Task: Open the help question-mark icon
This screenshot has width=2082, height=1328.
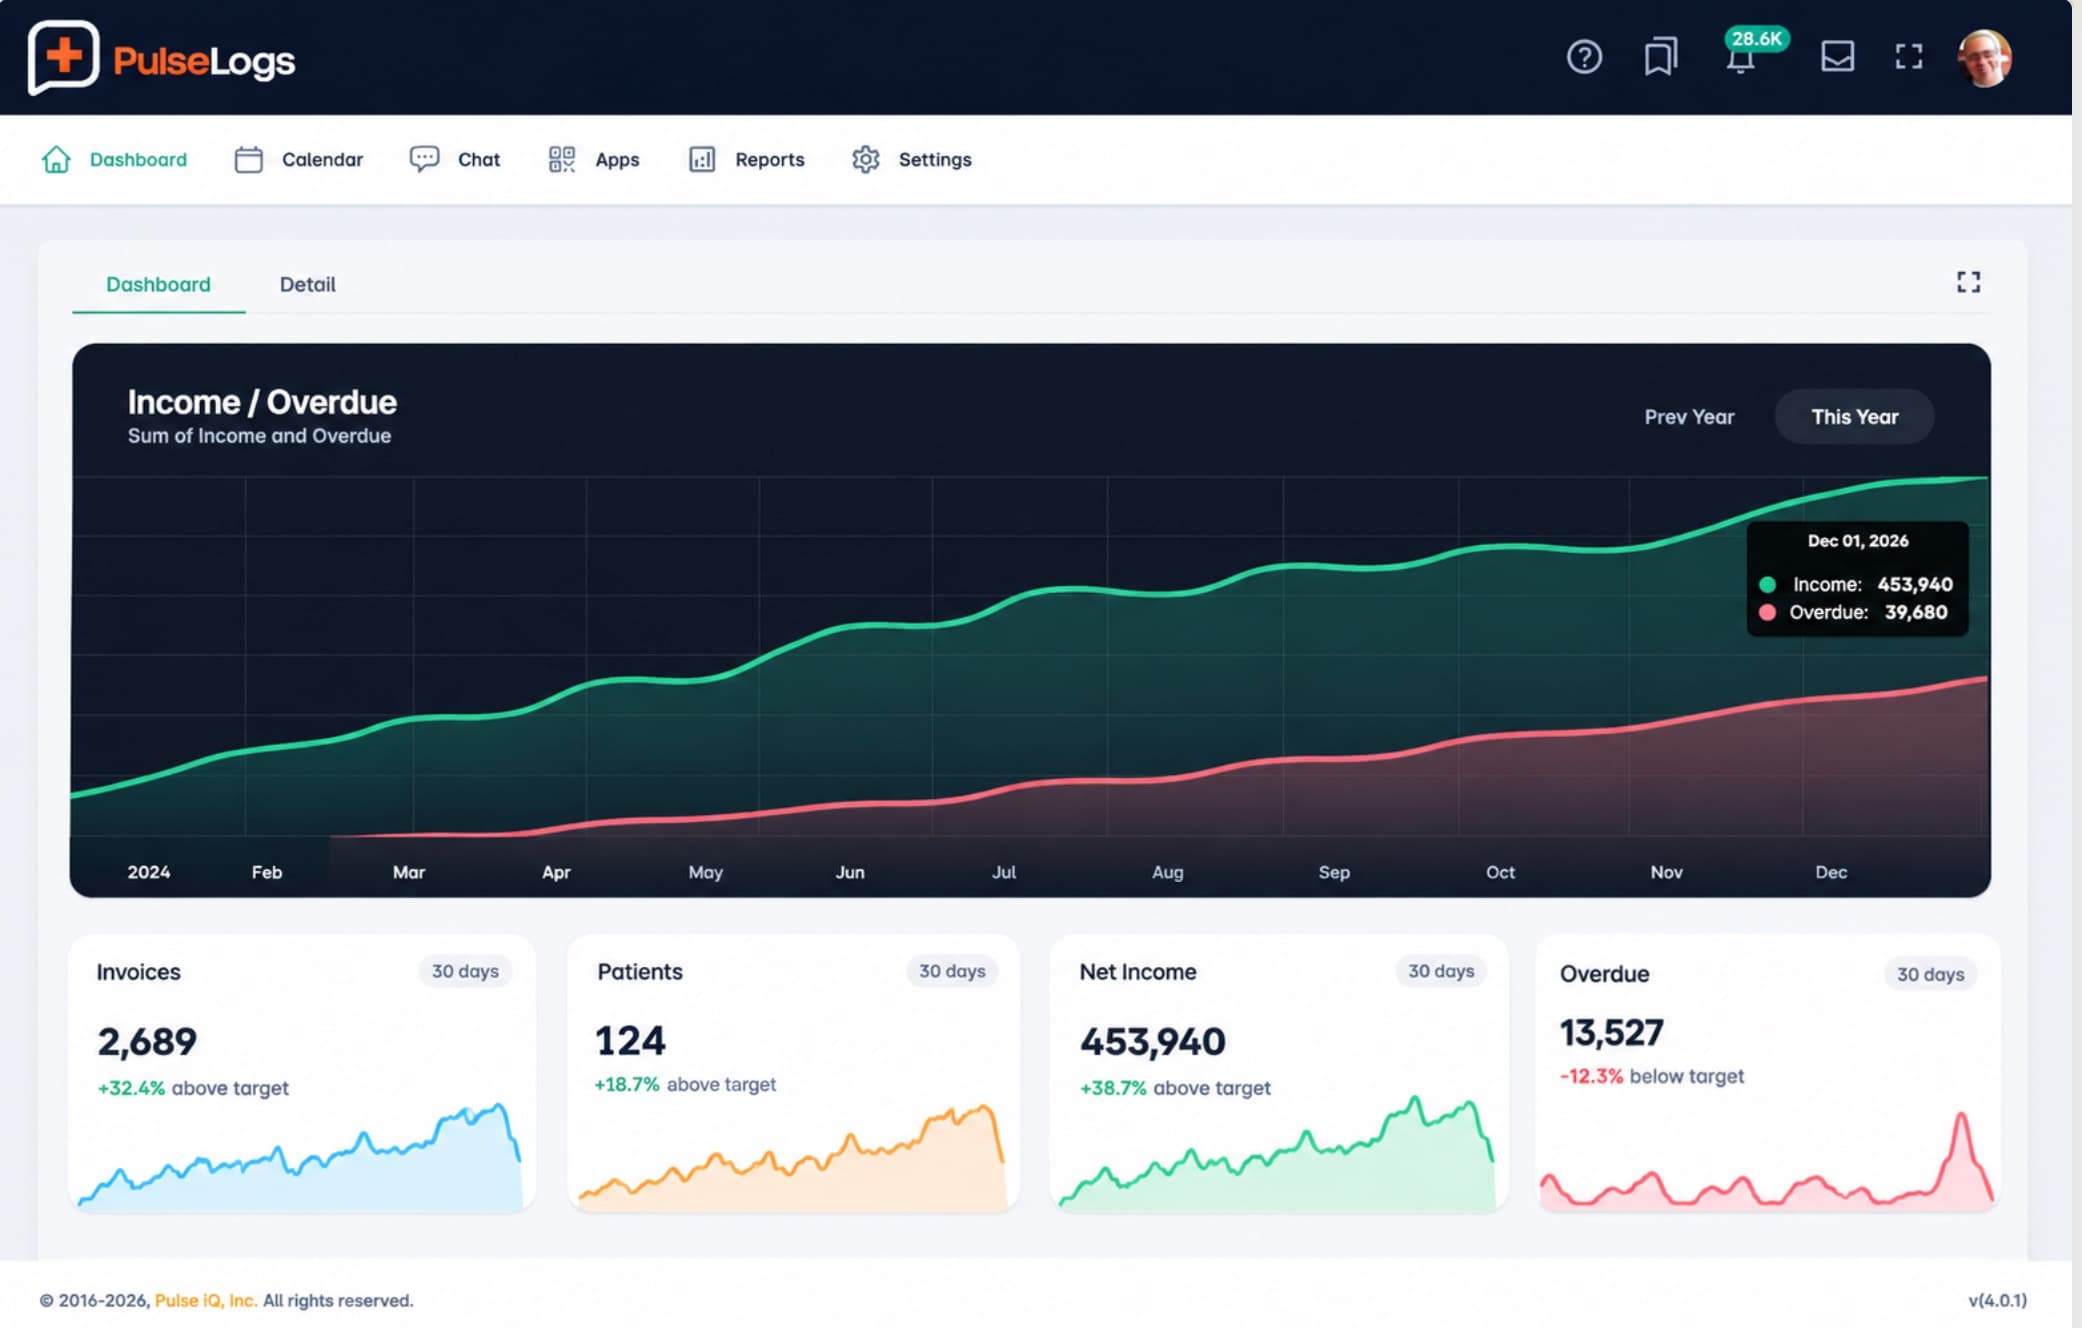Action: tap(1584, 57)
